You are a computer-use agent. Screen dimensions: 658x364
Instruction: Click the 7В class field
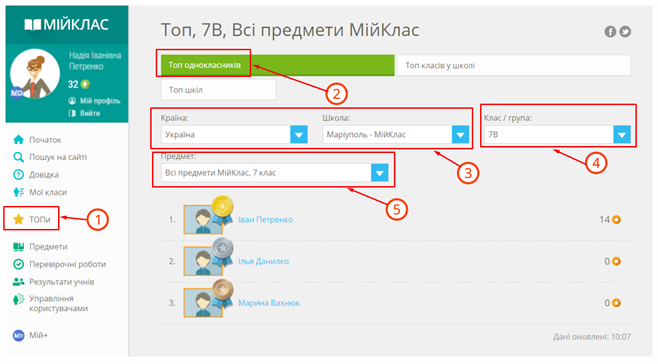click(x=549, y=135)
